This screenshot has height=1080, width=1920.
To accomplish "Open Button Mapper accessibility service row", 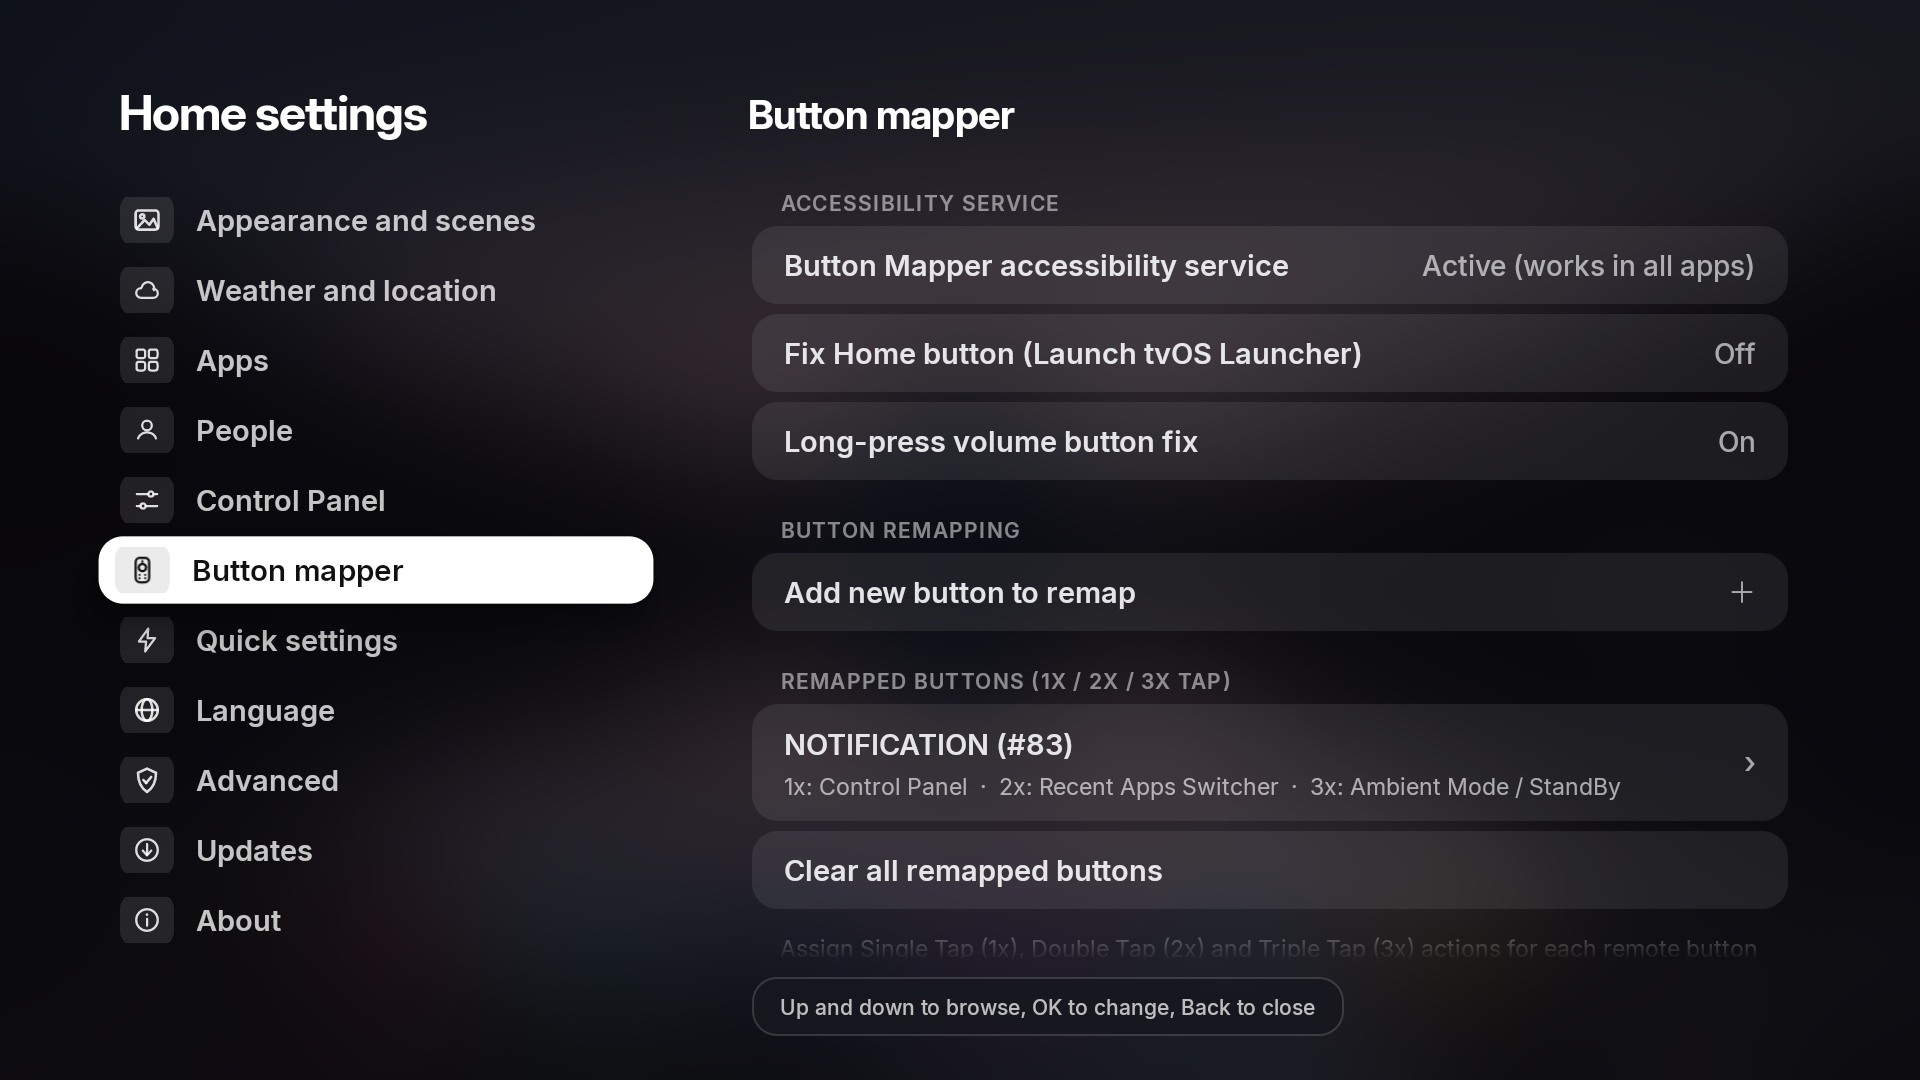I will pyautogui.click(x=1269, y=265).
